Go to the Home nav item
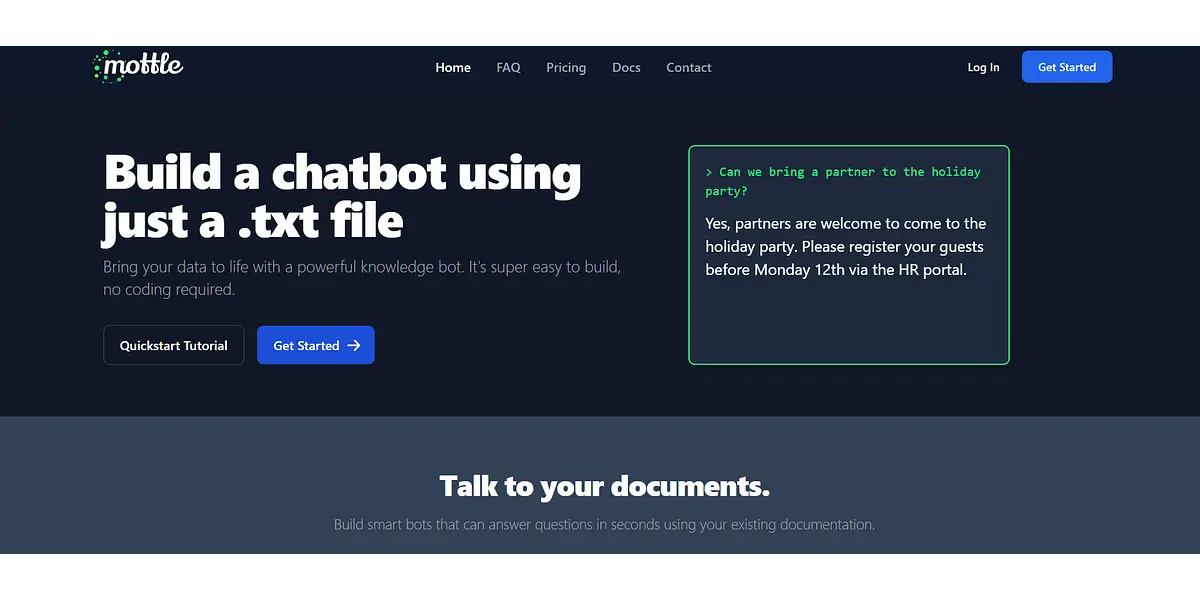The image size is (1200, 600). point(453,68)
